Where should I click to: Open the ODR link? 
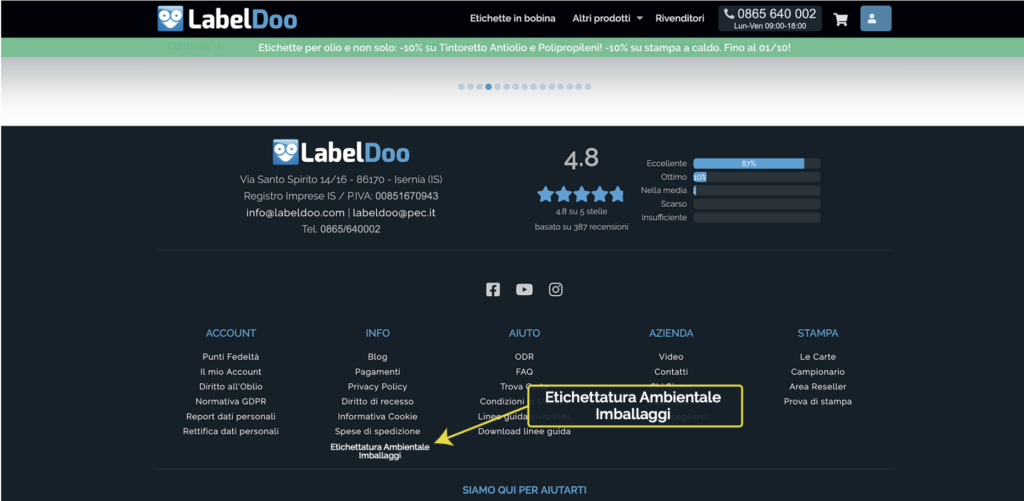[x=524, y=357]
